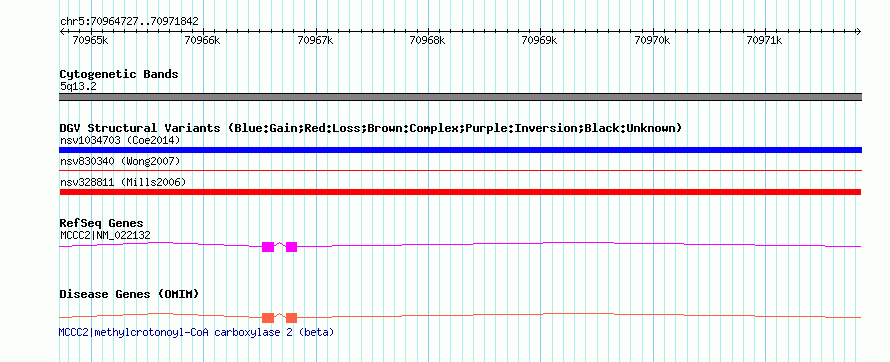Open the MCCC2|NM_022132 transcript label
Viewport: 890px width, 362px height.
click(x=106, y=235)
